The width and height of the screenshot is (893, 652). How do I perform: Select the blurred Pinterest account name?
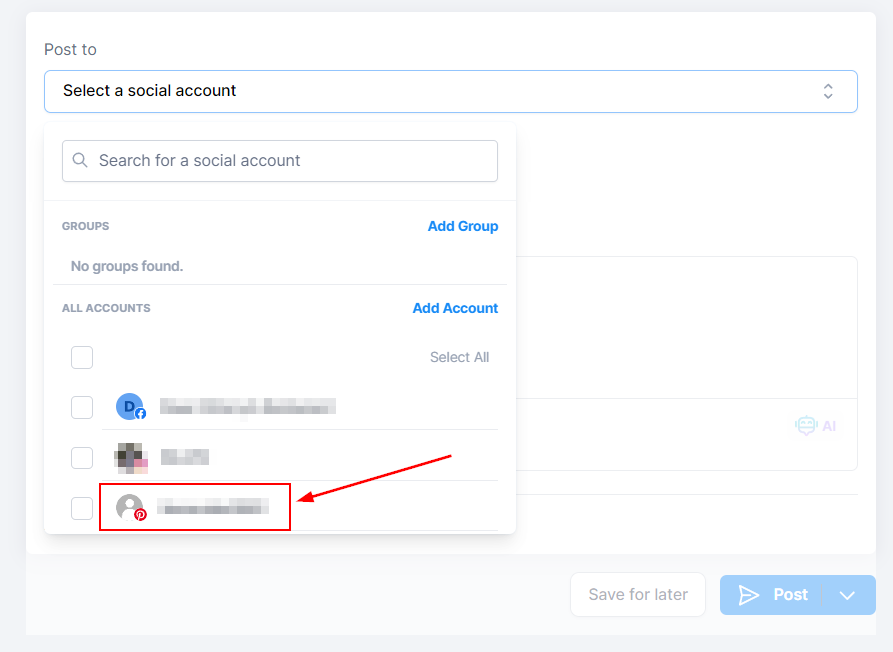click(214, 507)
